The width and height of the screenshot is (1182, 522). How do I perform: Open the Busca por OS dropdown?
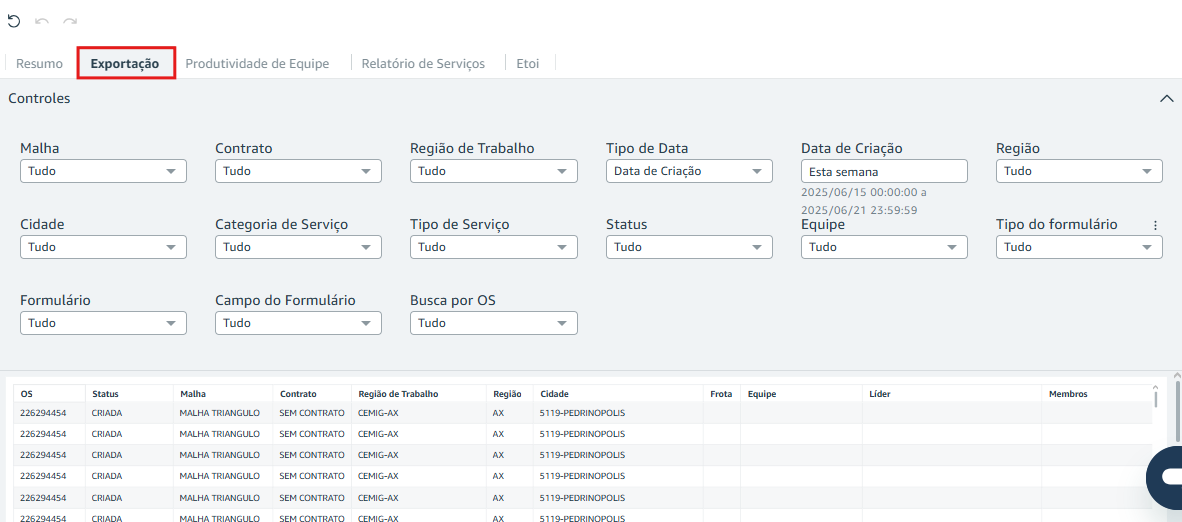493,323
